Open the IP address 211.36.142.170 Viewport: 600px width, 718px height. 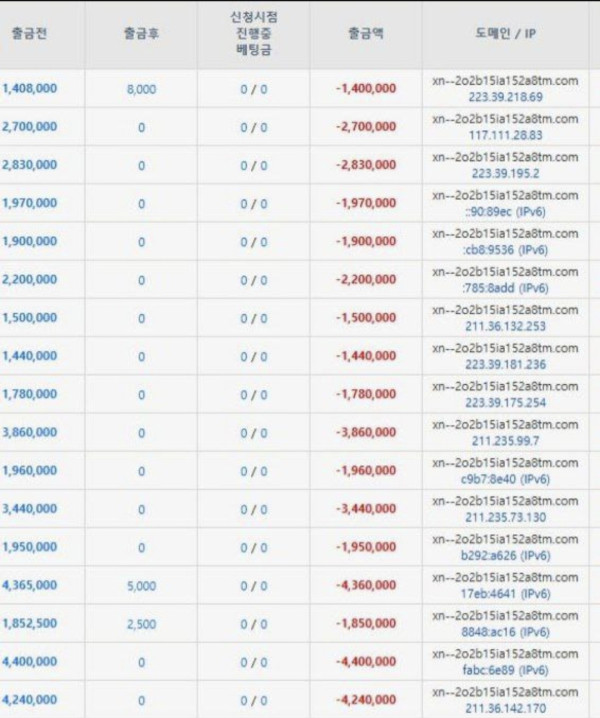click(505, 708)
